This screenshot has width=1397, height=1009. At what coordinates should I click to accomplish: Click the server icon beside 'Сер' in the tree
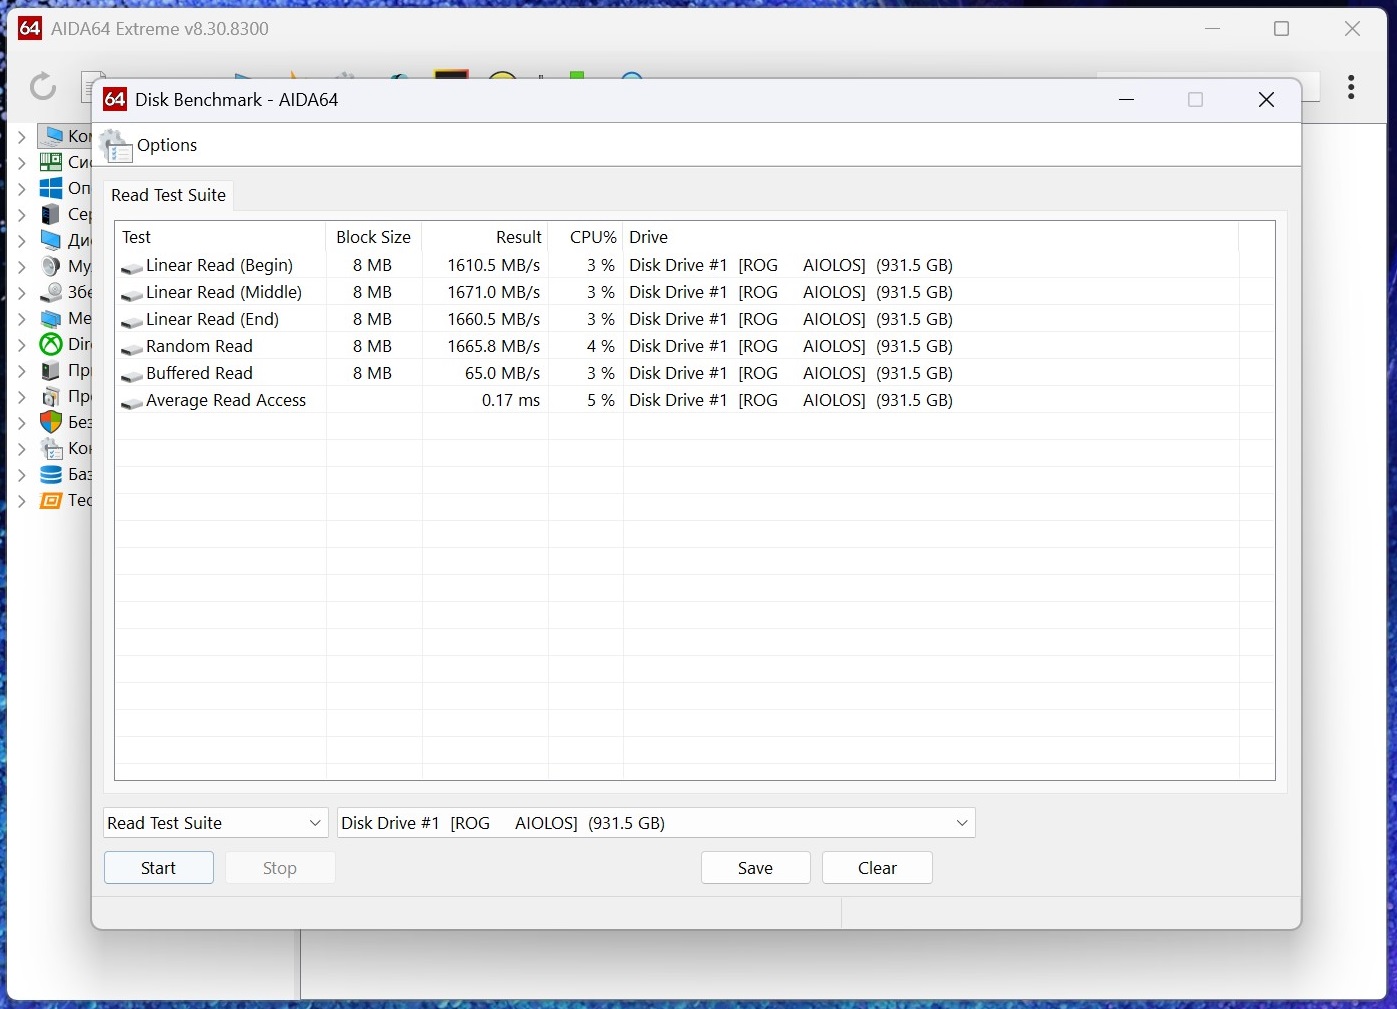coord(51,214)
